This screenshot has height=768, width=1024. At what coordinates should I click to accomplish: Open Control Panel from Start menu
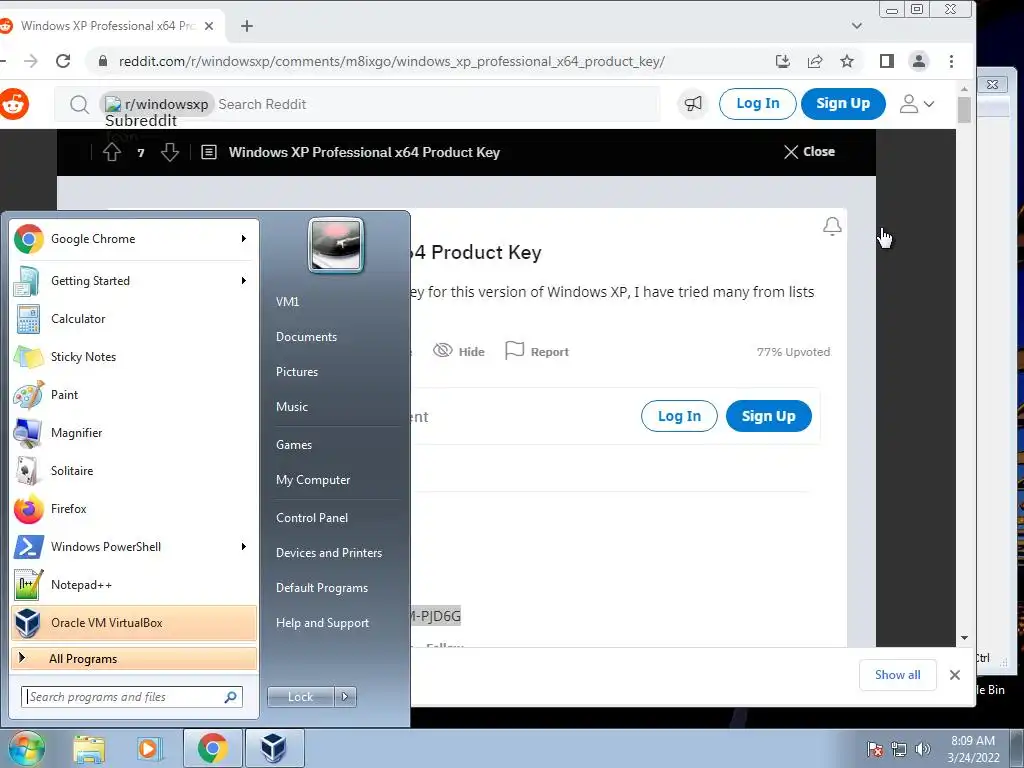click(312, 518)
